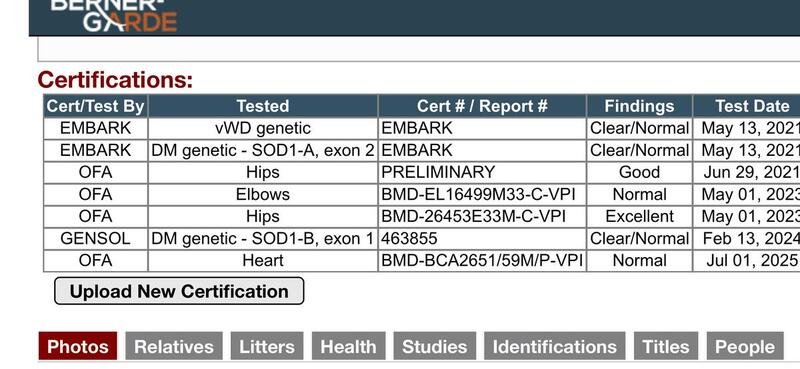The height and width of the screenshot is (369, 800).
Task: Click the Berner-Garde logo
Action: pyautogui.click(x=114, y=15)
